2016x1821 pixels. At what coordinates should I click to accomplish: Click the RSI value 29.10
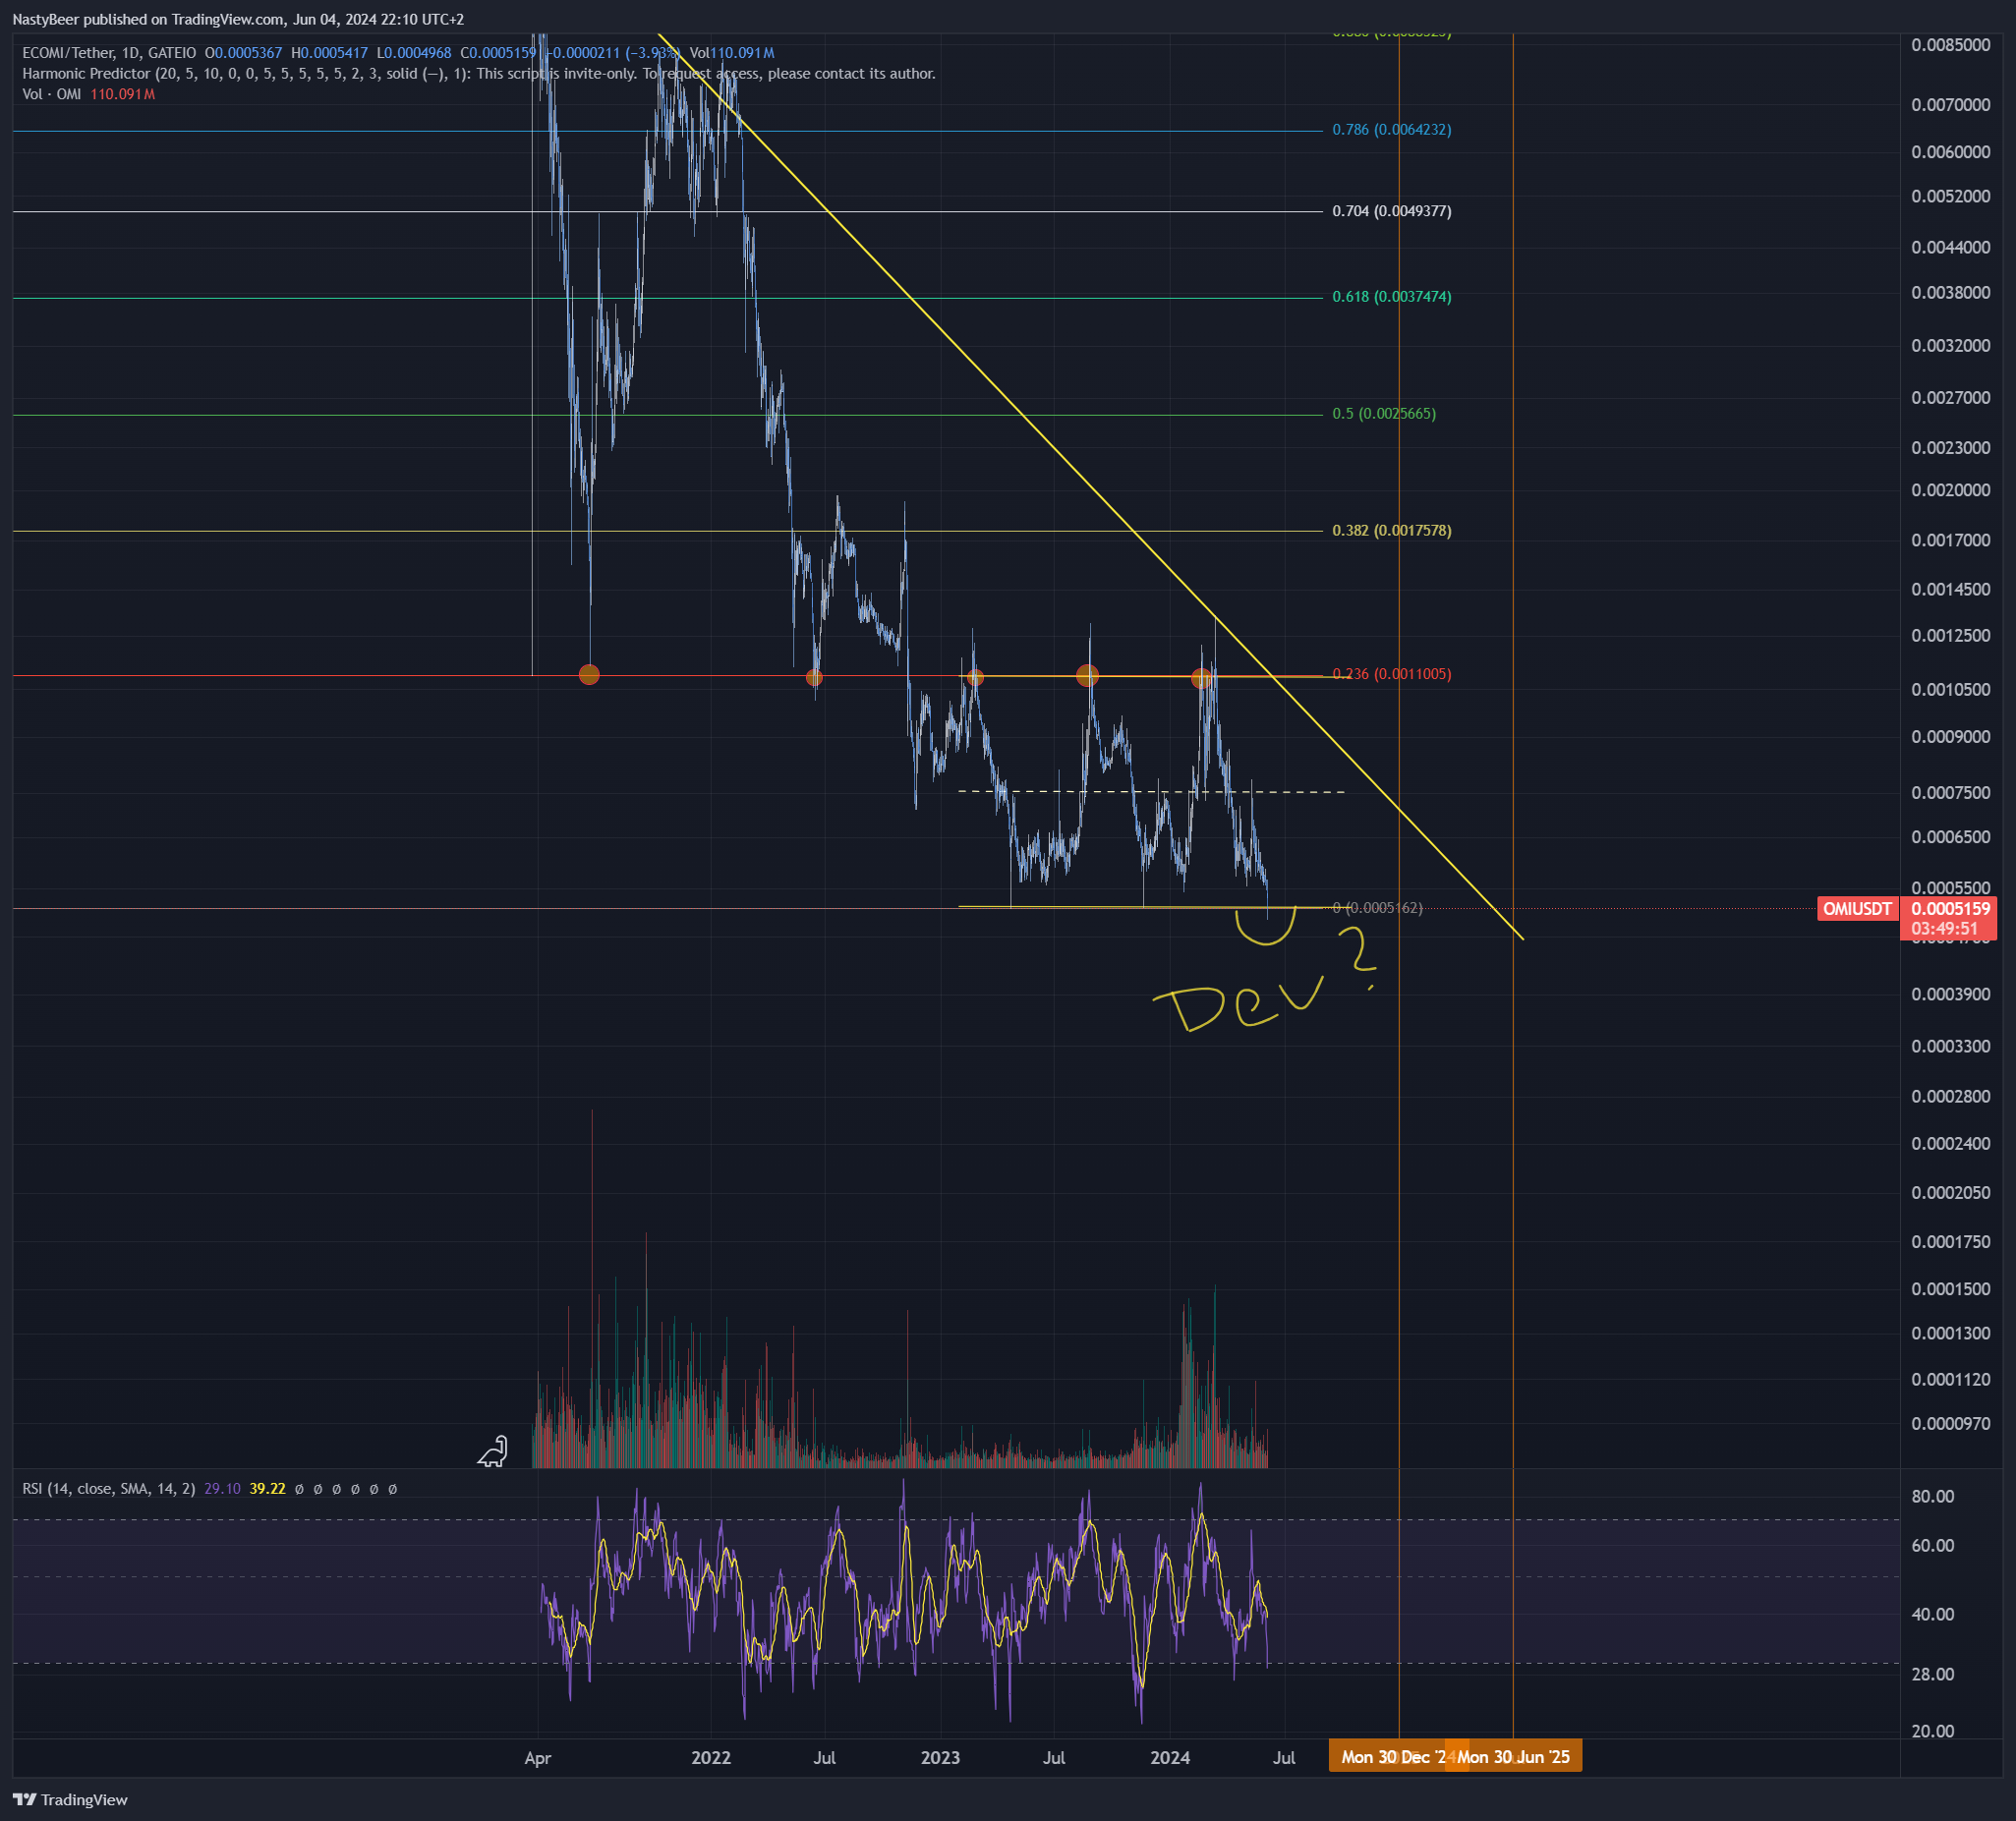click(x=222, y=1489)
